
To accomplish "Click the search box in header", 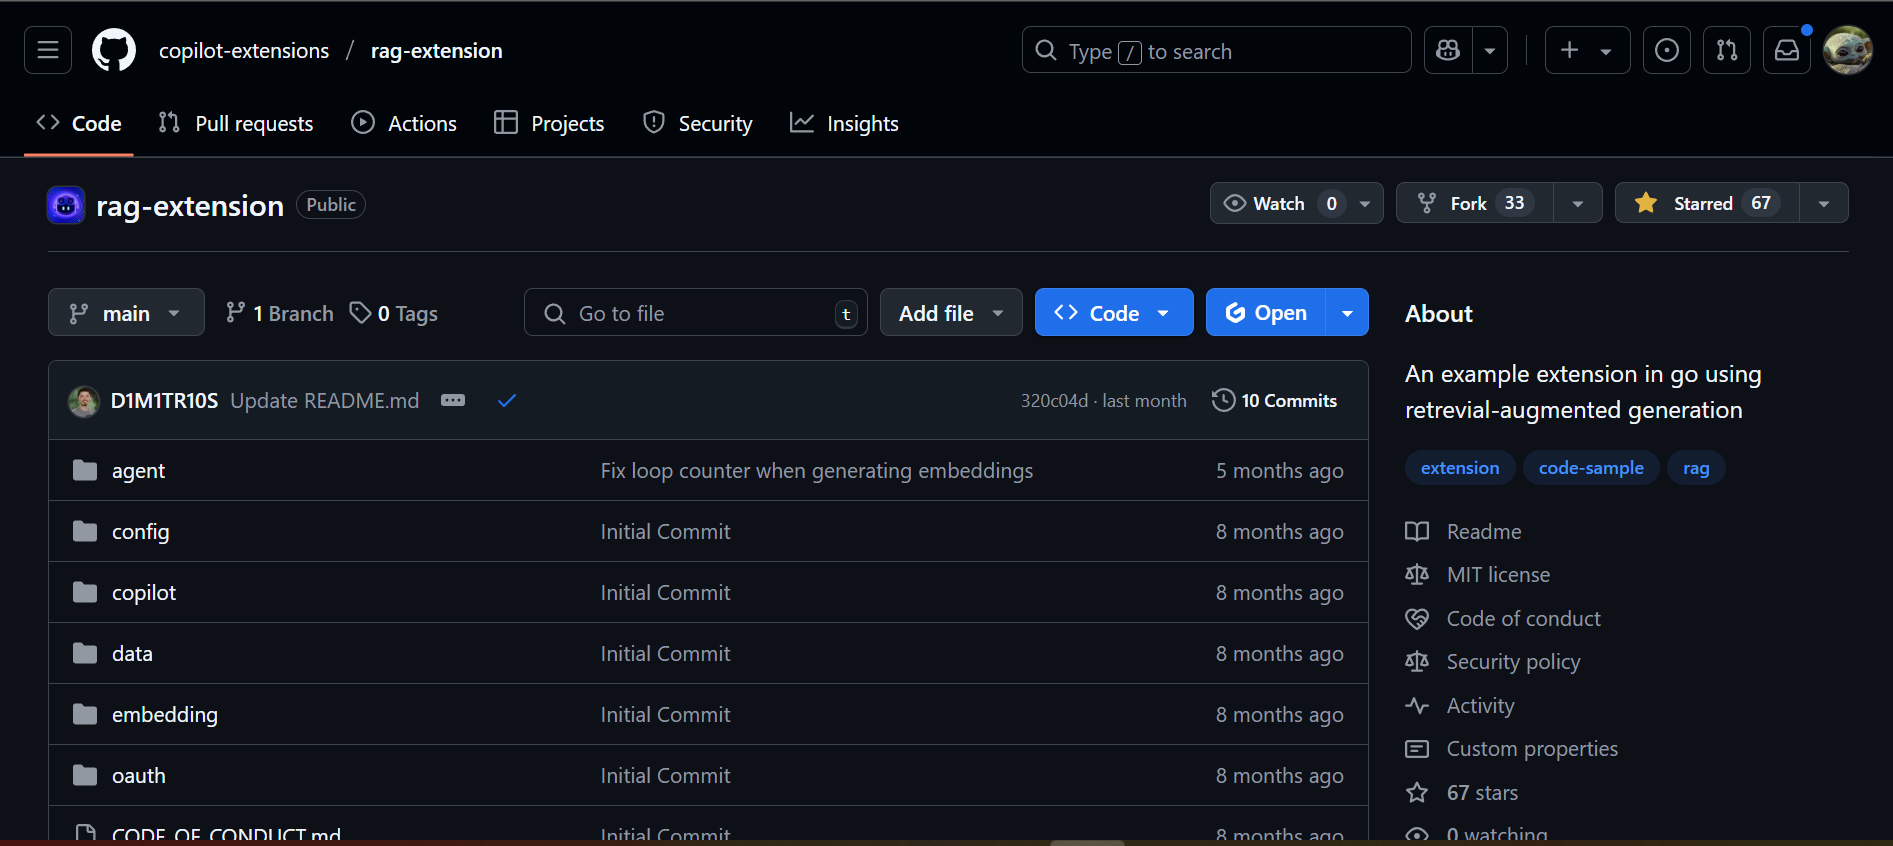I will [x=1216, y=50].
